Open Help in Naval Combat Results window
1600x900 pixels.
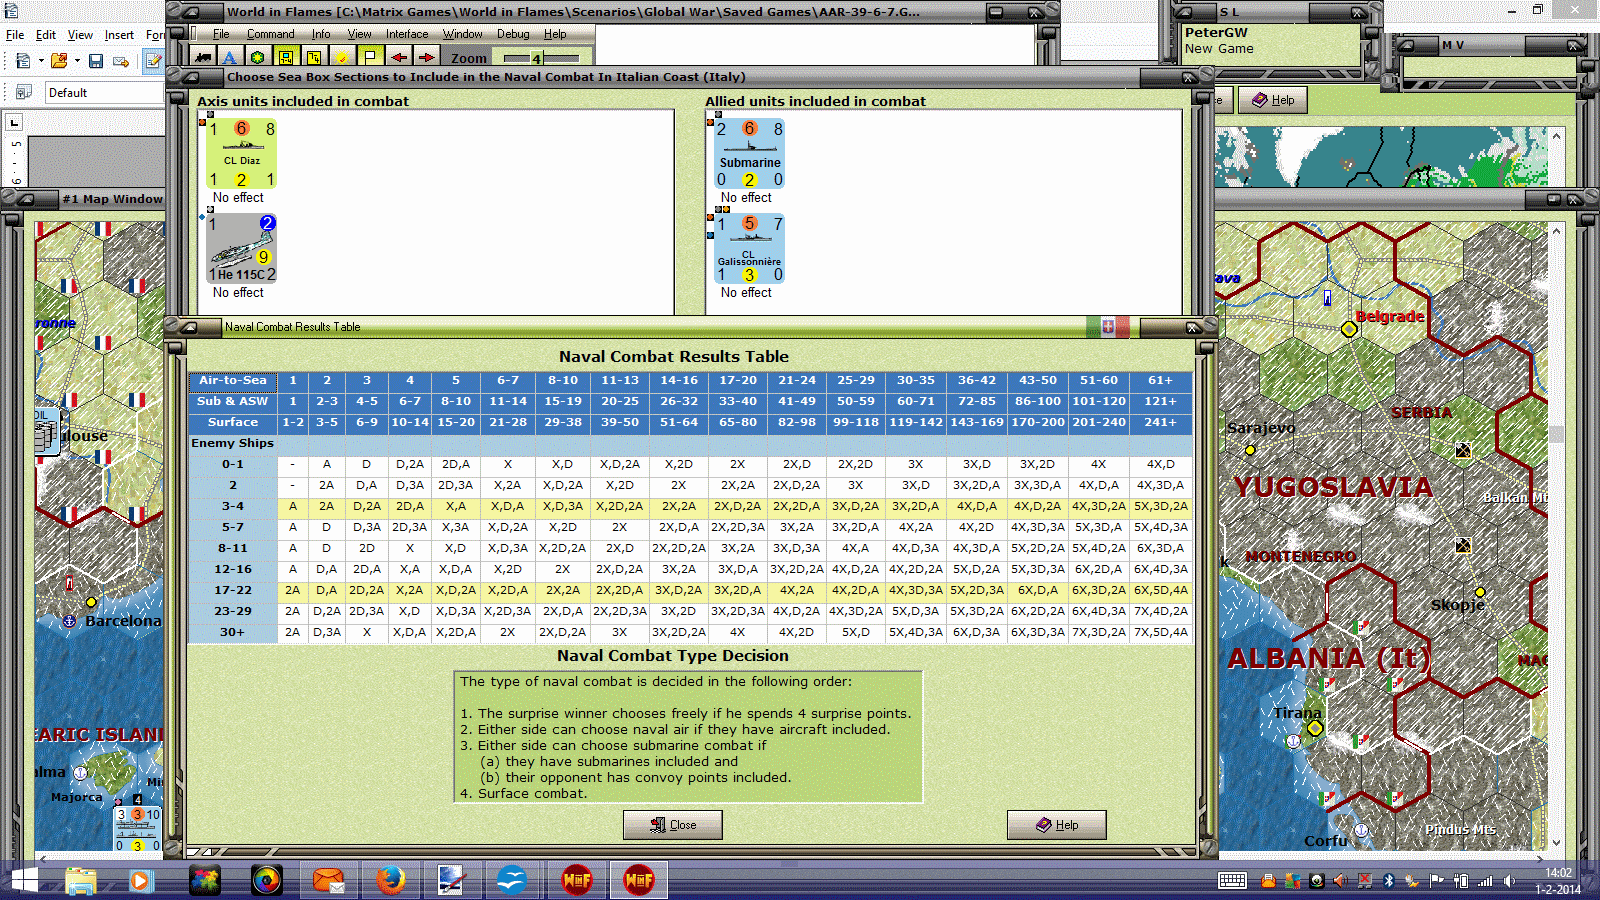tap(1057, 825)
